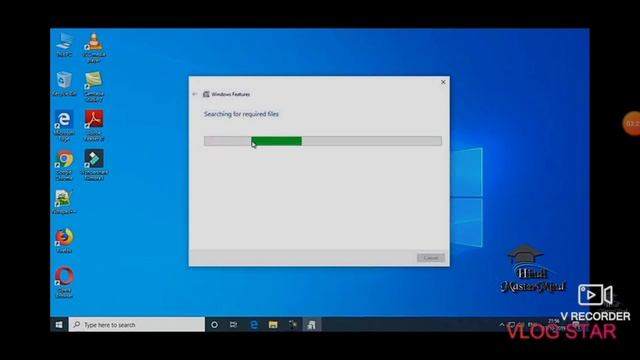640x360 pixels.
Task: Launch Firefox desktop shortcut
Action: click(x=64, y=241)
